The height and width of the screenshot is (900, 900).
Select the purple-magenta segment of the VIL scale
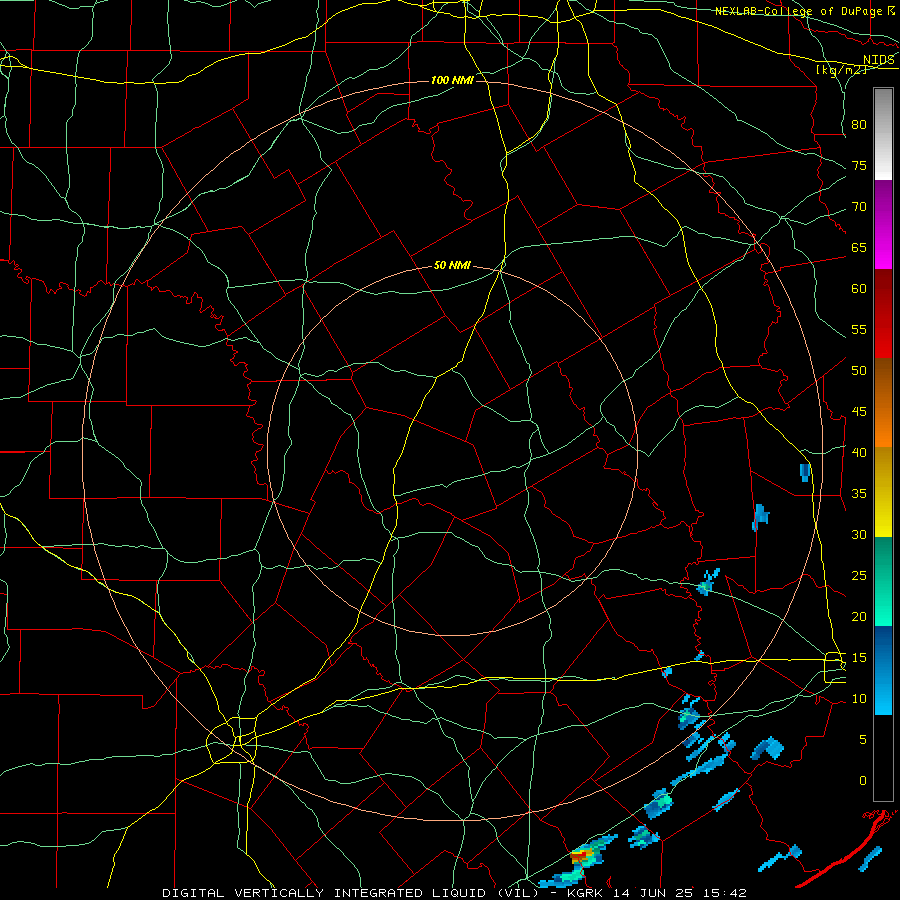pyautogui.click(x=883, y=225)
